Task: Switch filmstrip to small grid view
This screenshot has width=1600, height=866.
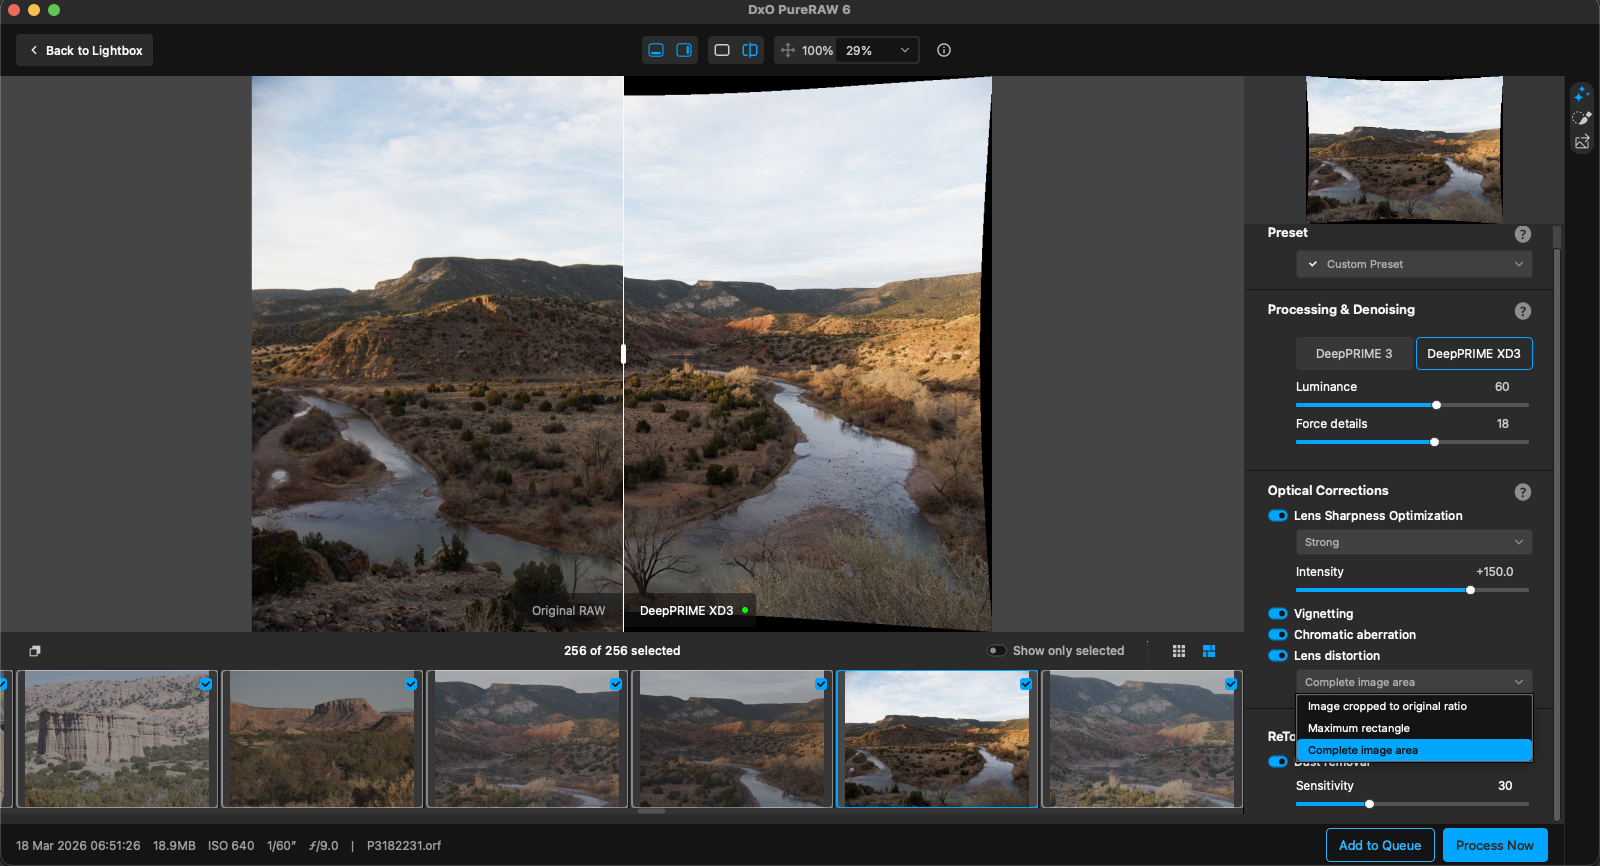Action: (1179, 651)
